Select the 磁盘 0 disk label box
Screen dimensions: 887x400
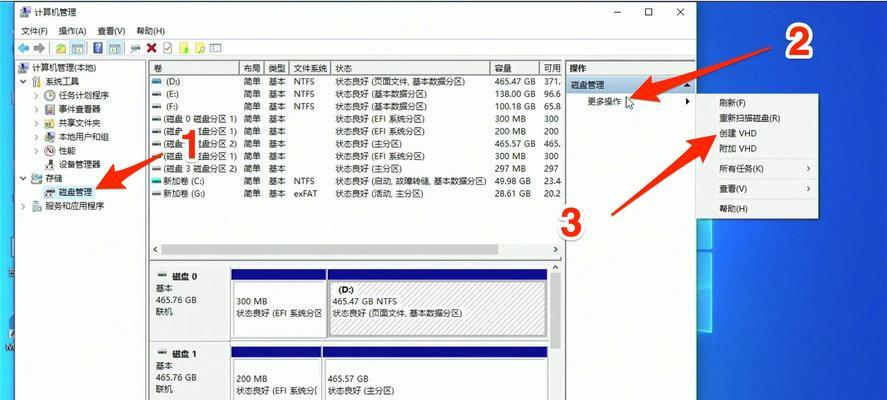tap(190, 303)
